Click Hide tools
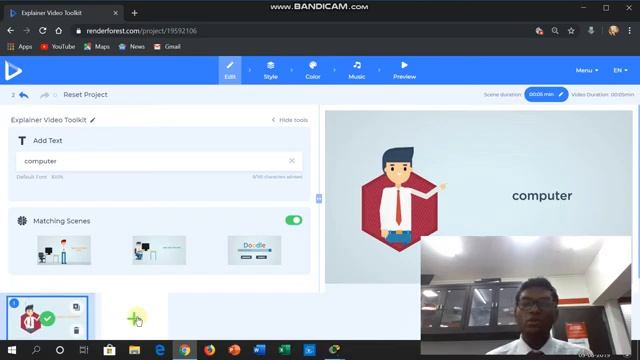 [x=290, y=120]
